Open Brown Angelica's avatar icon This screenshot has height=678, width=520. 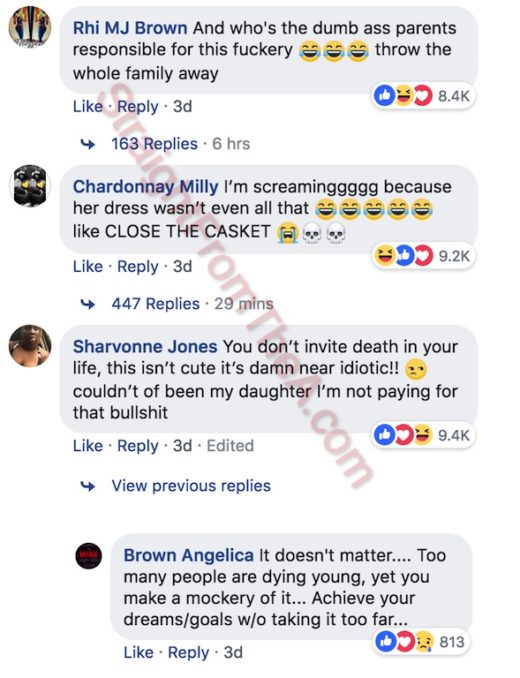click(89, 555)
